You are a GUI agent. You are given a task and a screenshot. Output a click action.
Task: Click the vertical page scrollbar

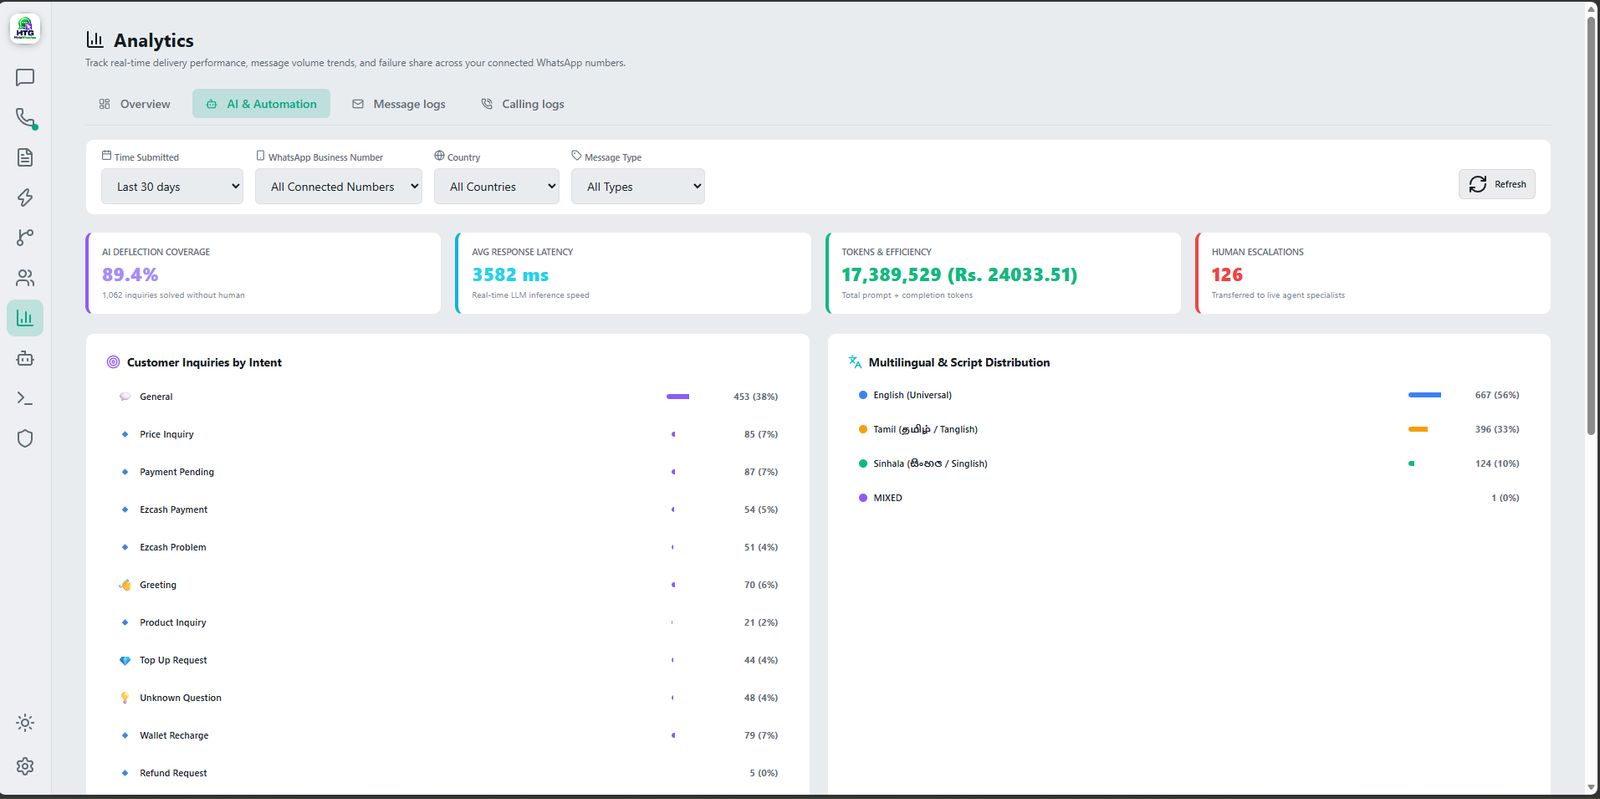point(1591,225)
